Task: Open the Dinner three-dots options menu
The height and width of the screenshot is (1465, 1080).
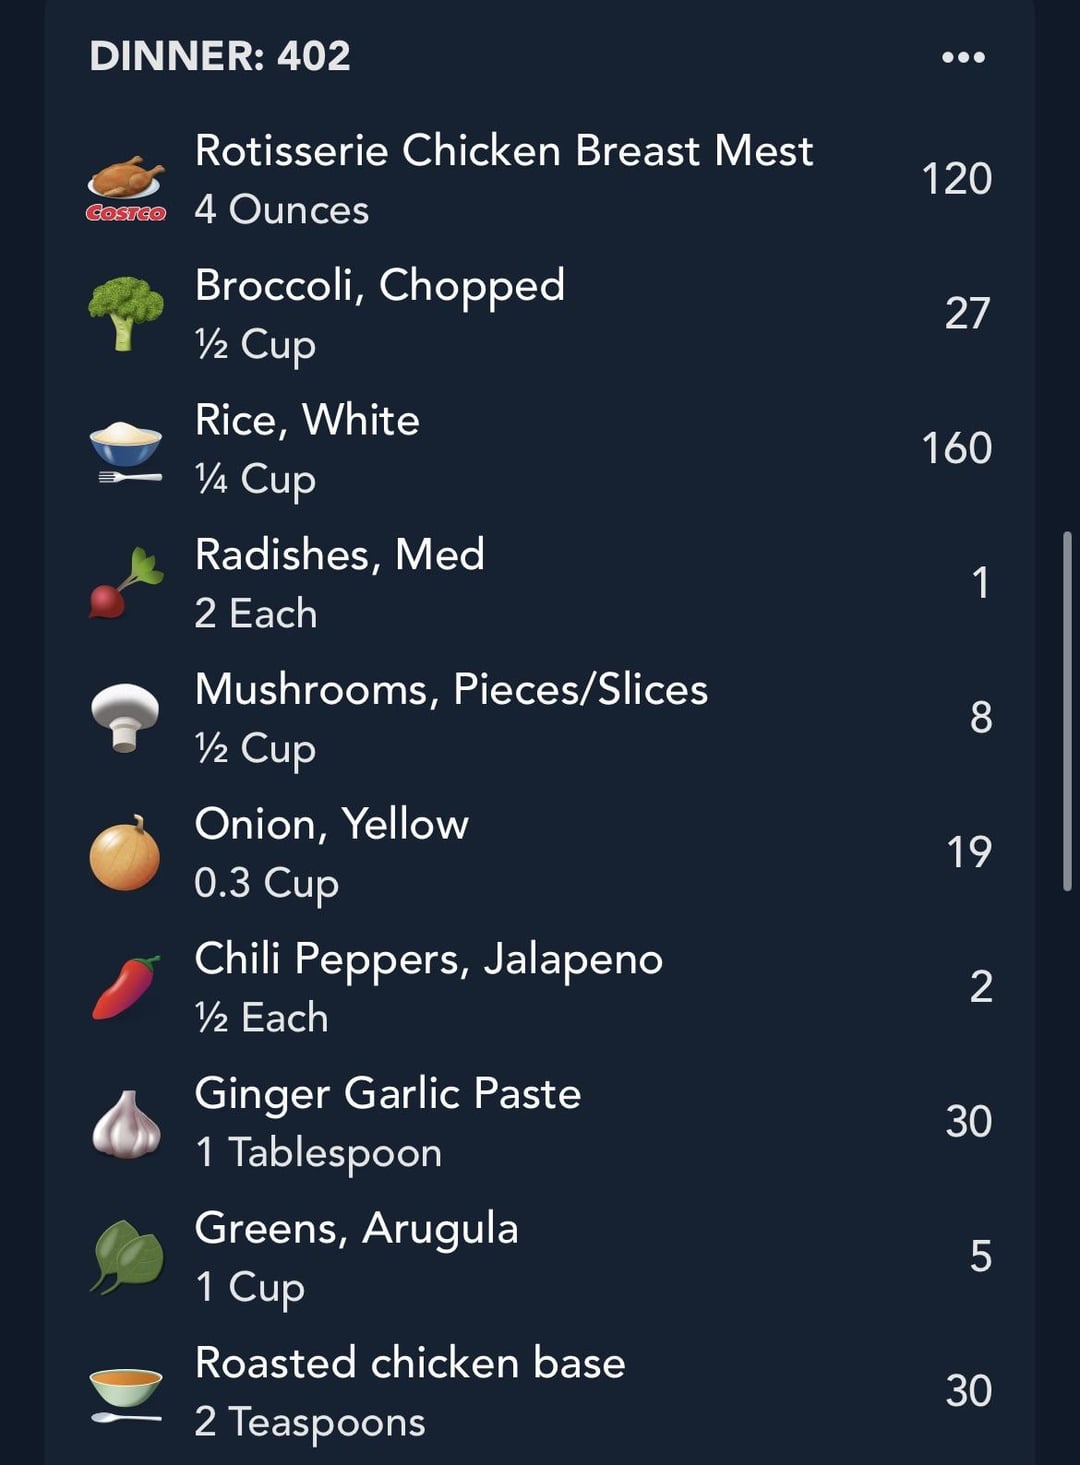Action: pyautogui.click(x=963, y=57)
